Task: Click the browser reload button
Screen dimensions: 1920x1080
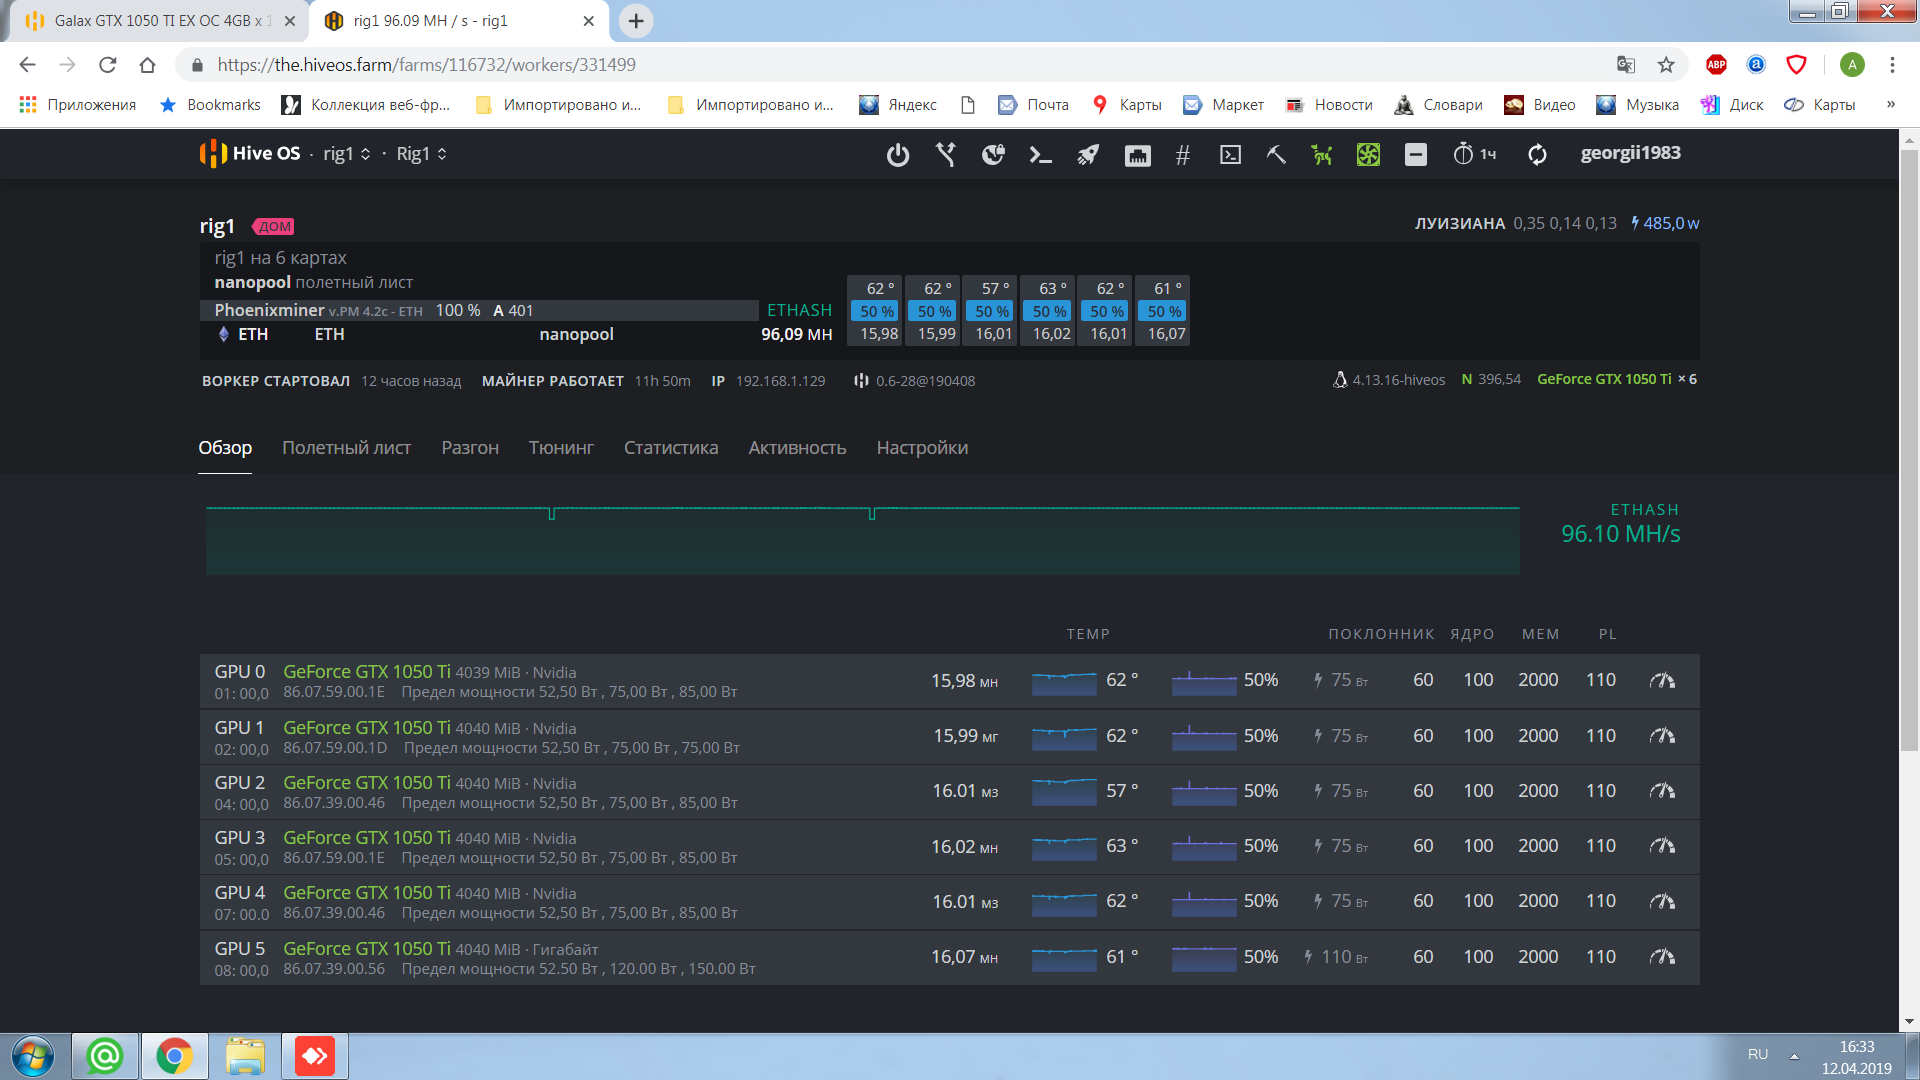Action: click(x=107, y=65)
